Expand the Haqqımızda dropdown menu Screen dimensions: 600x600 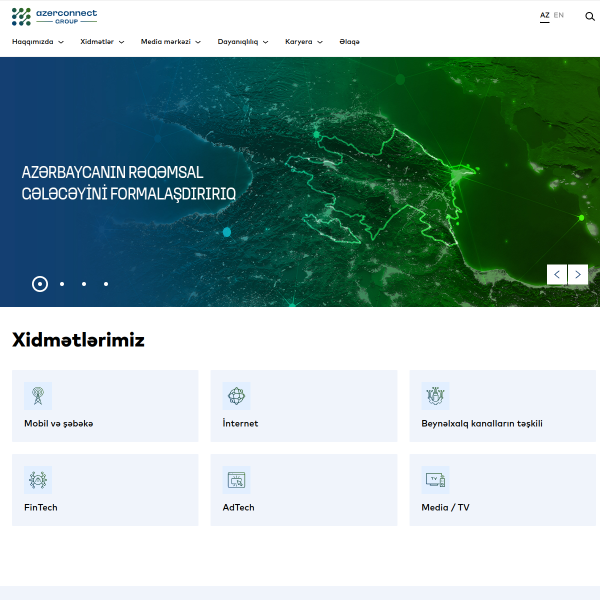(x=38, y=42)
